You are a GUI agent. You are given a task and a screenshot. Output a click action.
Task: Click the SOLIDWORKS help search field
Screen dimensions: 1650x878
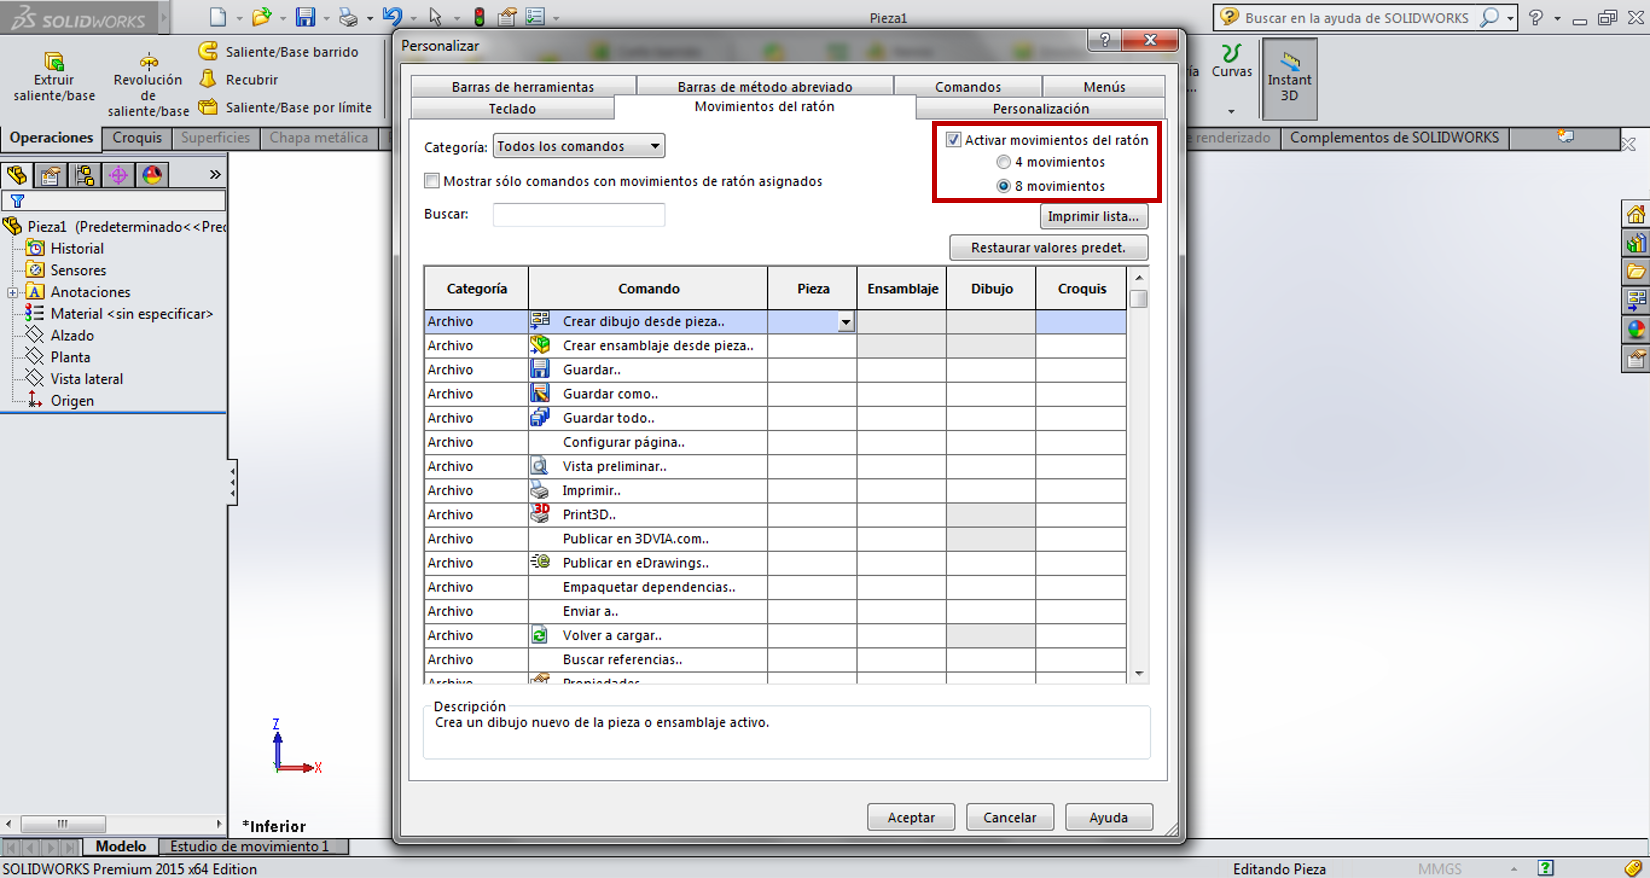tap(1356, 18)
